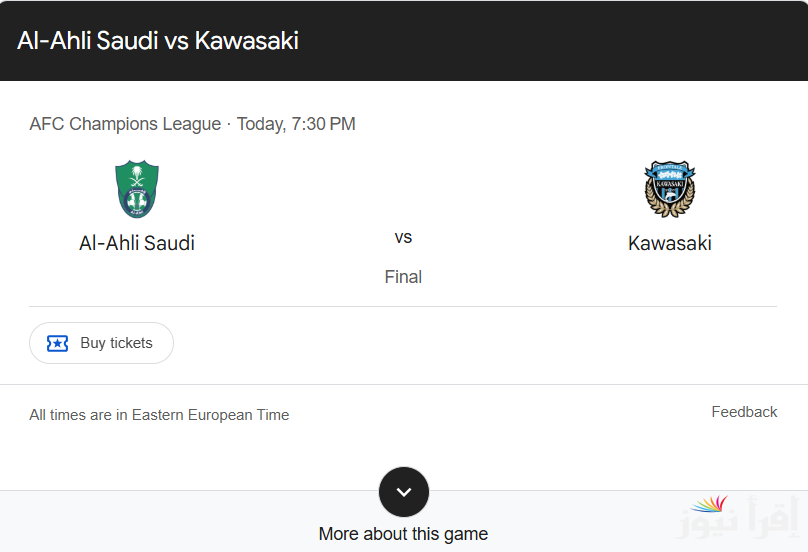Click the Al-Ahli Saudi club crest

click(x=137, y=189)
